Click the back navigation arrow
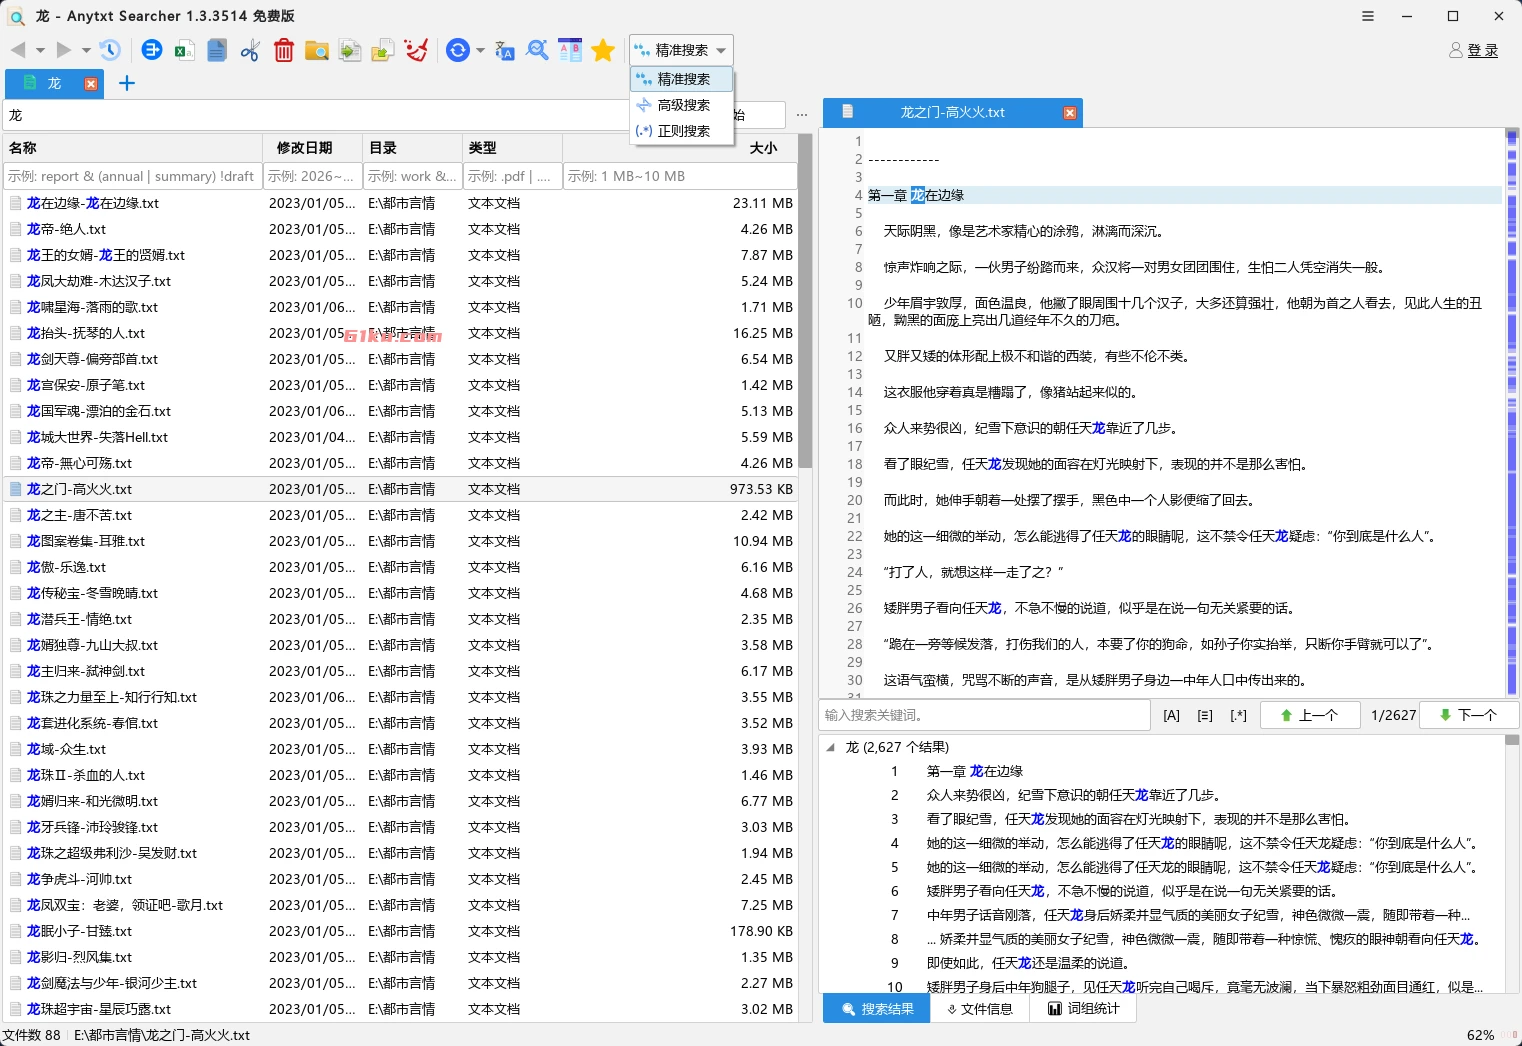This screenshot has height=1046, width=1522. pyautogui.click(x=18, y=50)
